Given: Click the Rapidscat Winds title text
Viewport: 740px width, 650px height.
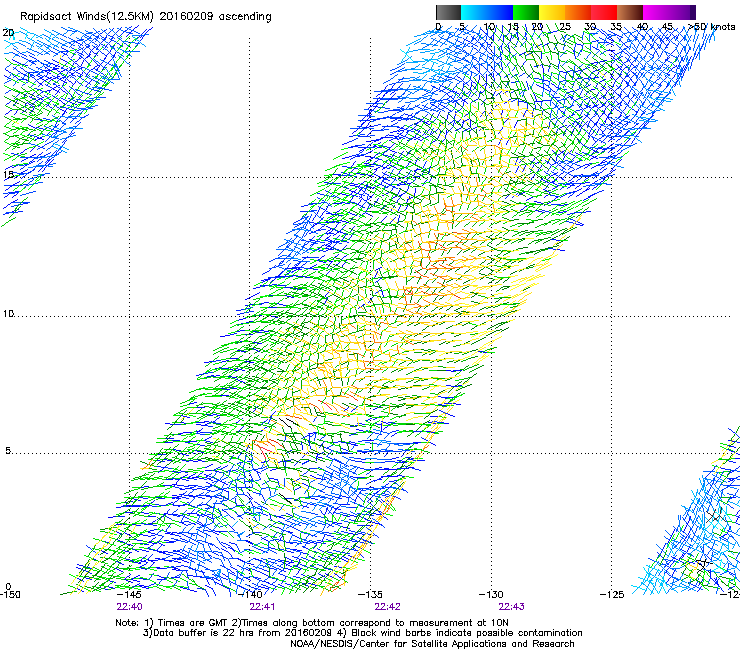Looking at the screenshot, I should tap(146, 17).
